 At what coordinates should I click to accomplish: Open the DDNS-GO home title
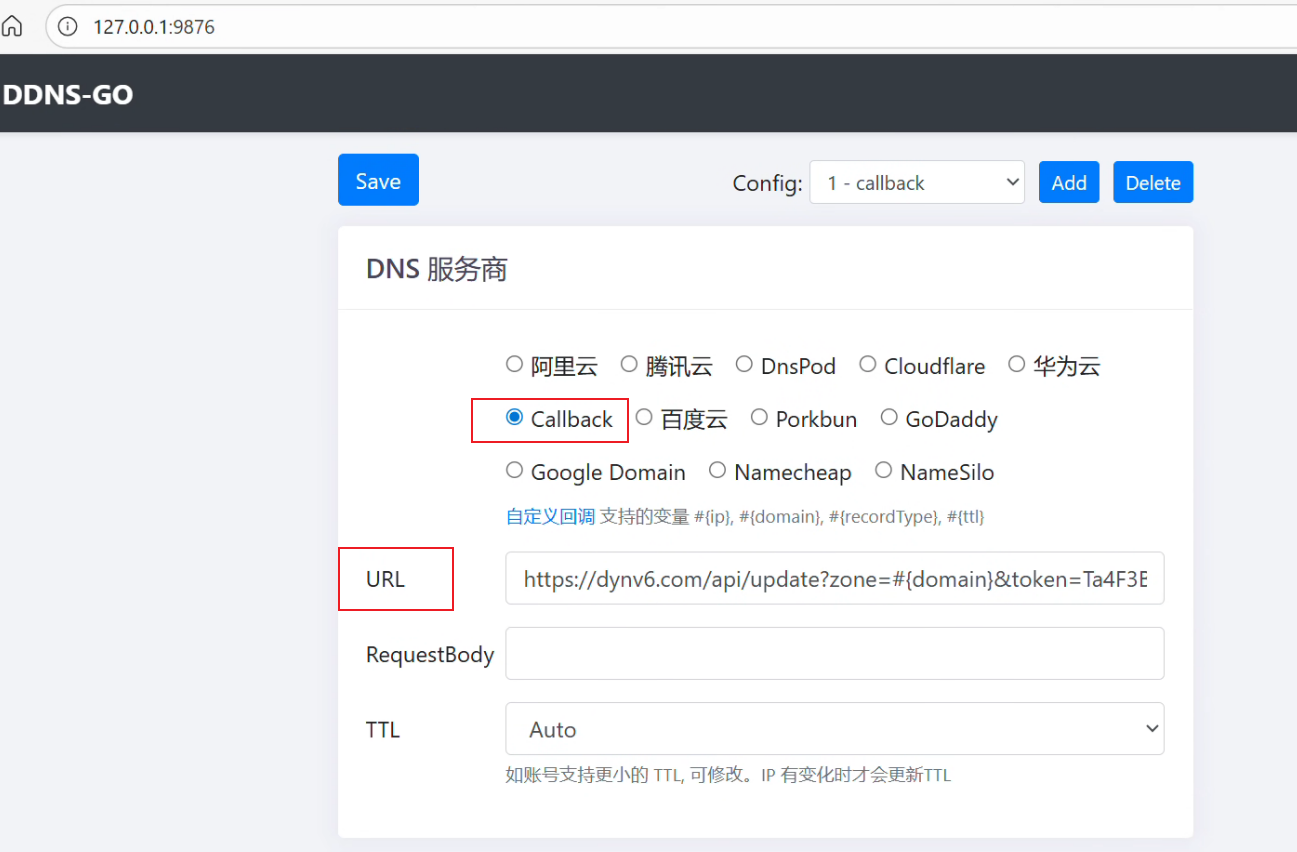click(x=68, y=95)
